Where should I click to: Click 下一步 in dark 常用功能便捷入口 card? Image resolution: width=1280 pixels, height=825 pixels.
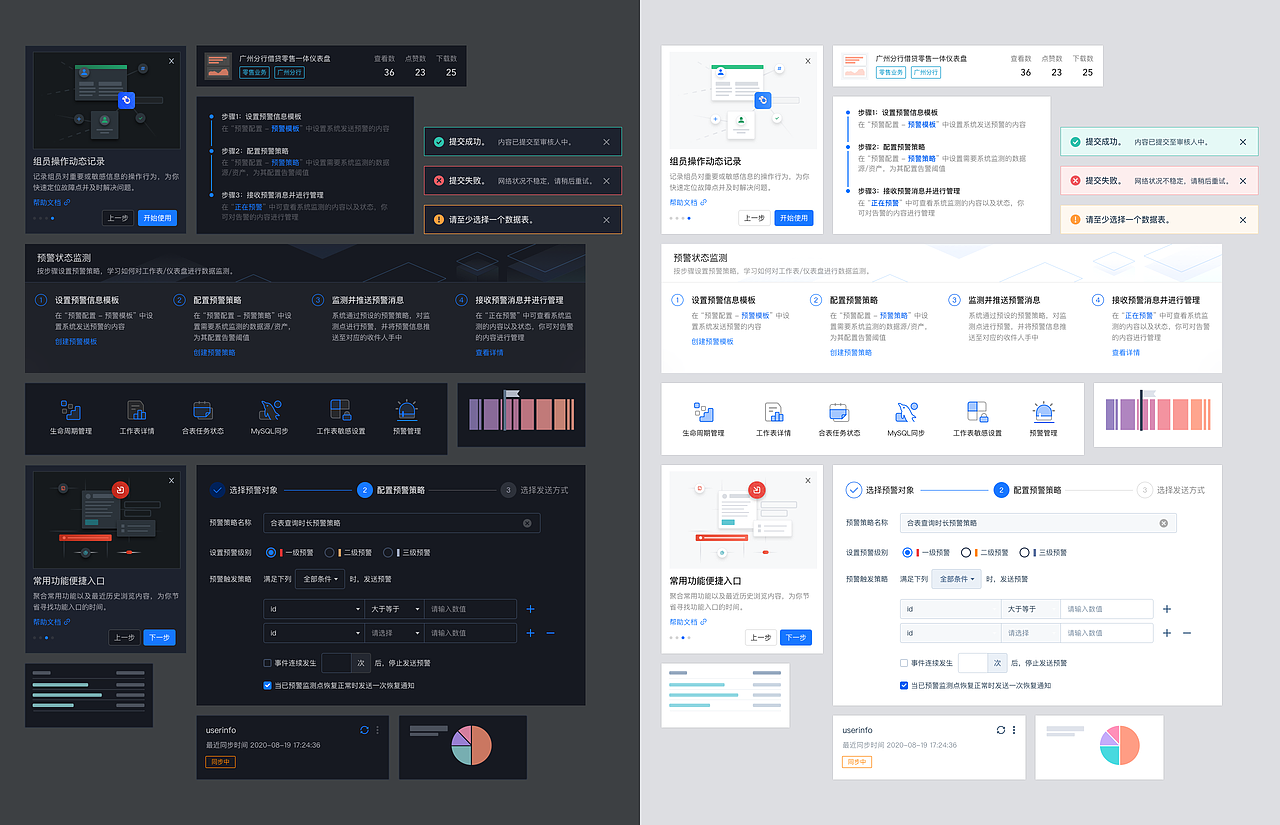point(159,637)
